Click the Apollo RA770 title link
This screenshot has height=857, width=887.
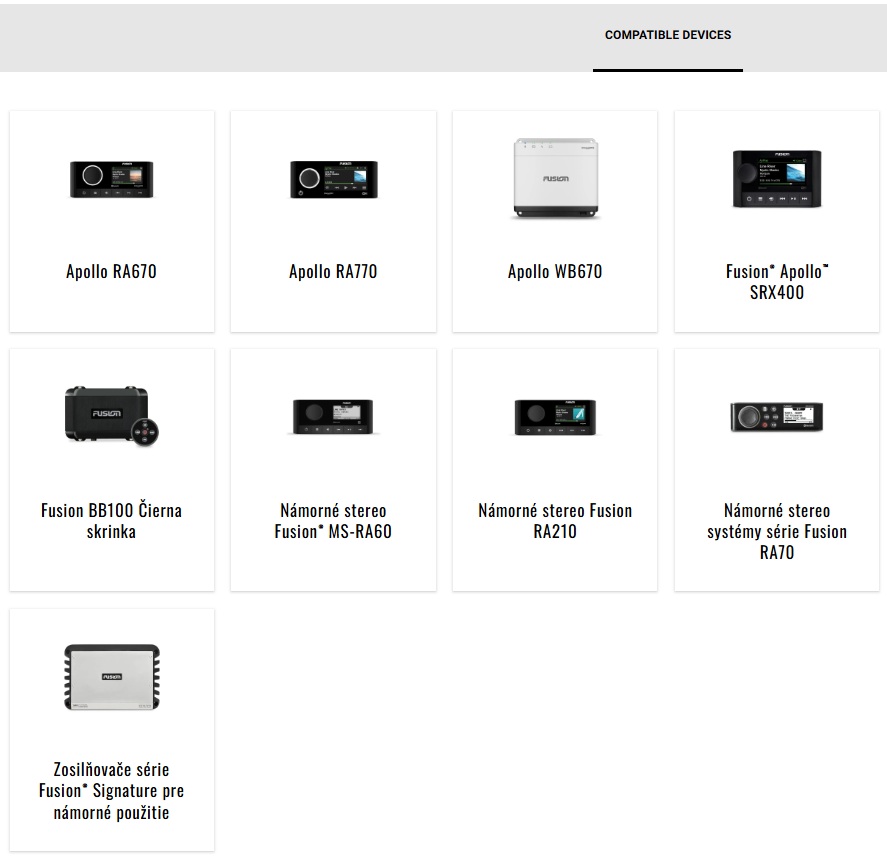333,272
